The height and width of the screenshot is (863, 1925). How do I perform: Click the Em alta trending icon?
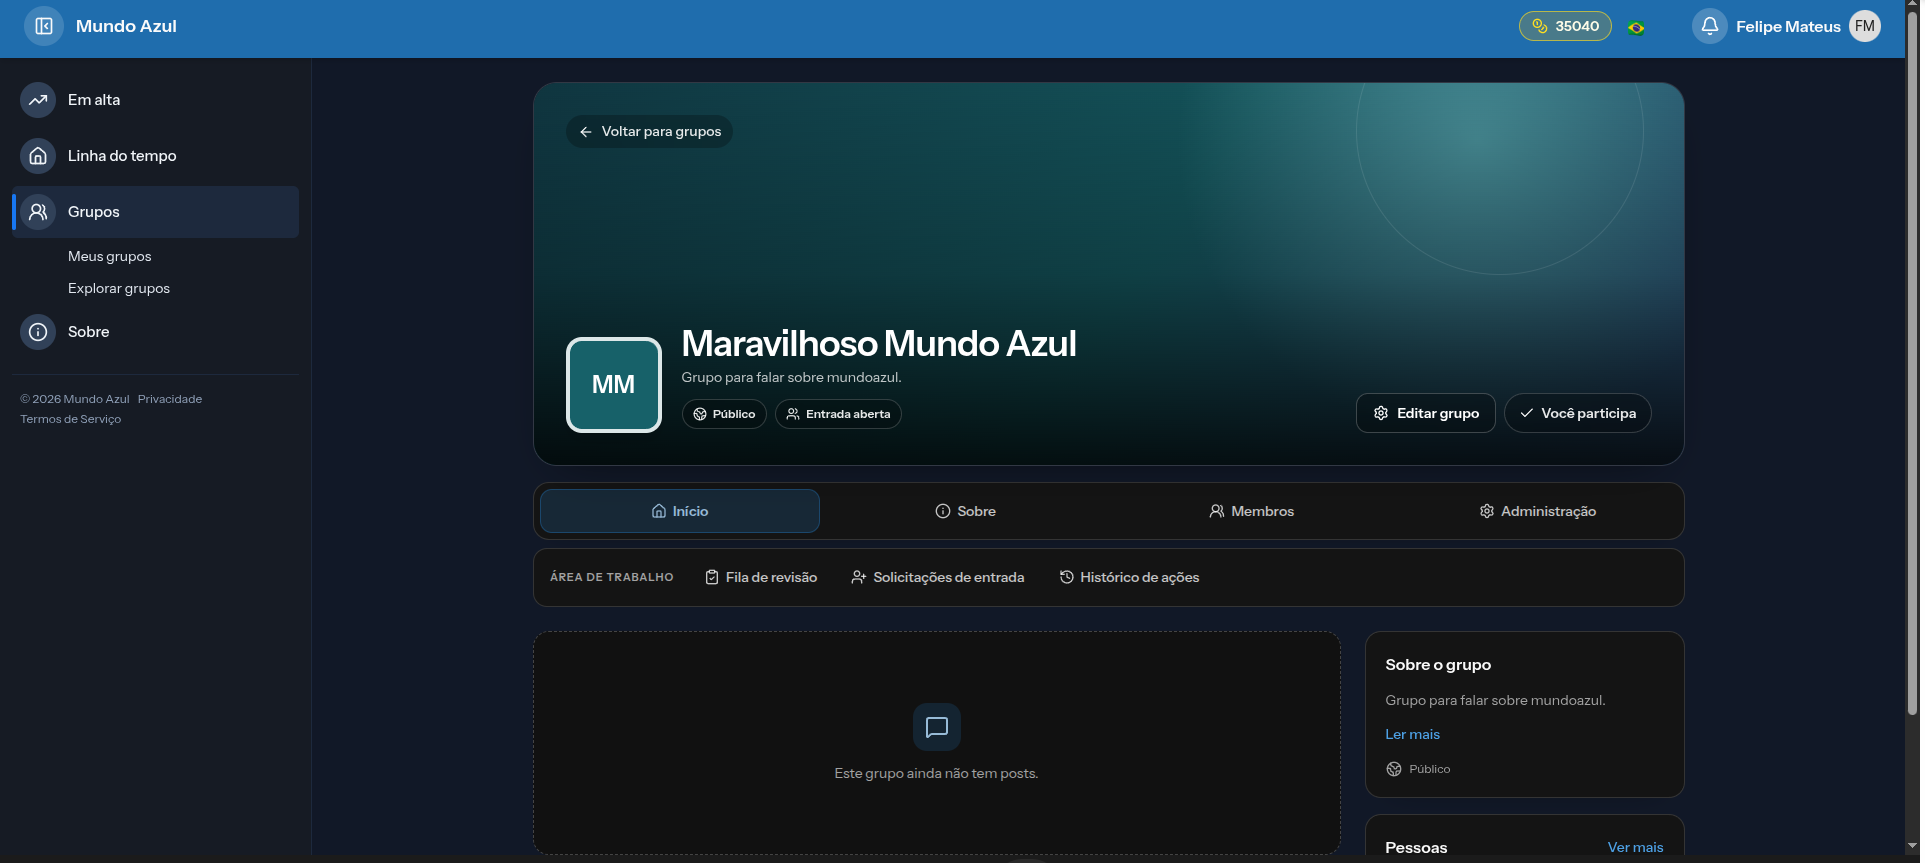point(38,100)
